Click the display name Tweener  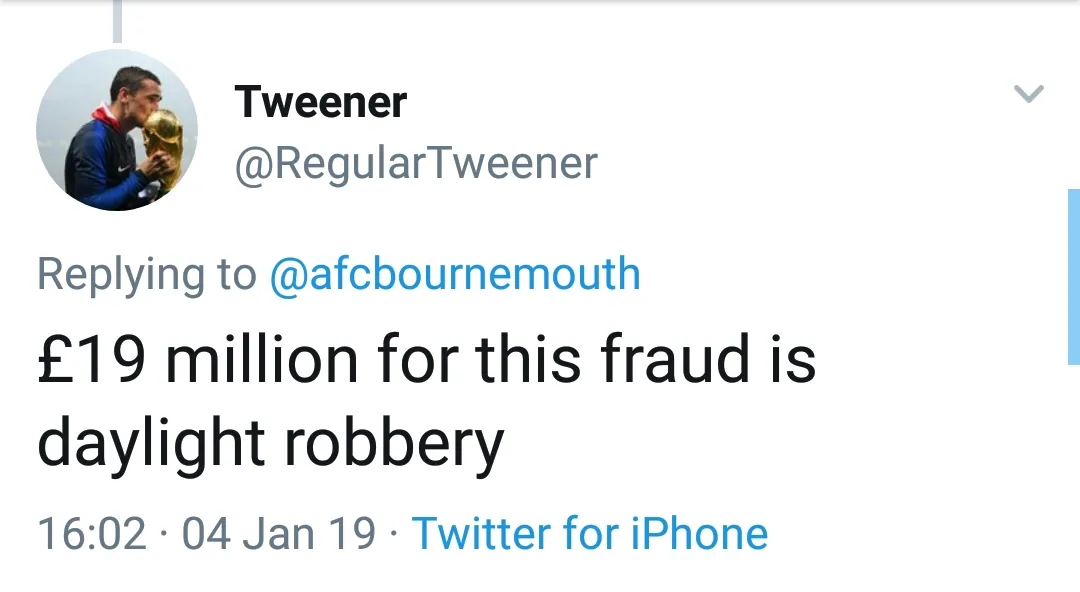click(x=321, y=102)
